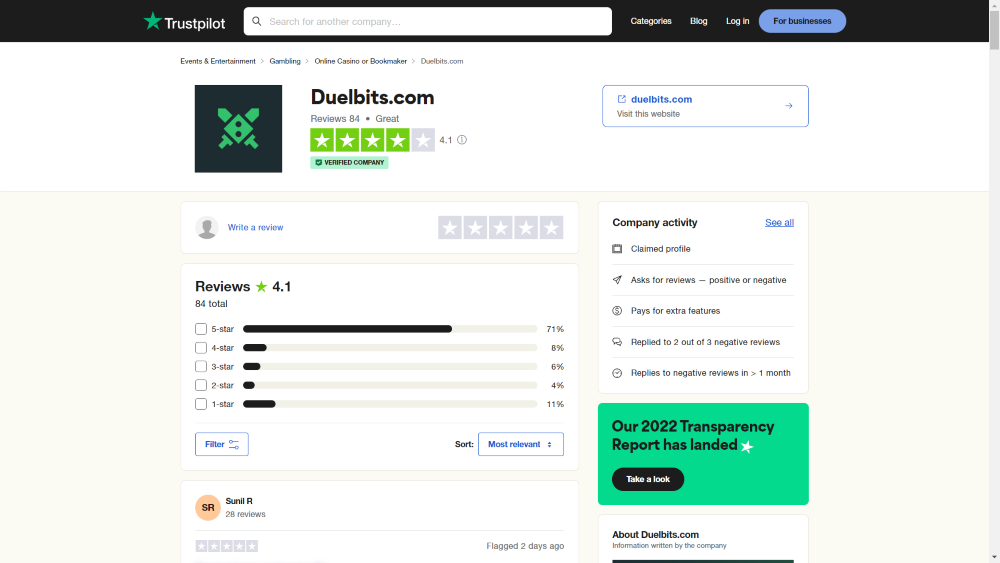Click See all in Company activity
The height and width of the screenshot is (563, 1000).
pyautogui.click(x=779, y=223)
